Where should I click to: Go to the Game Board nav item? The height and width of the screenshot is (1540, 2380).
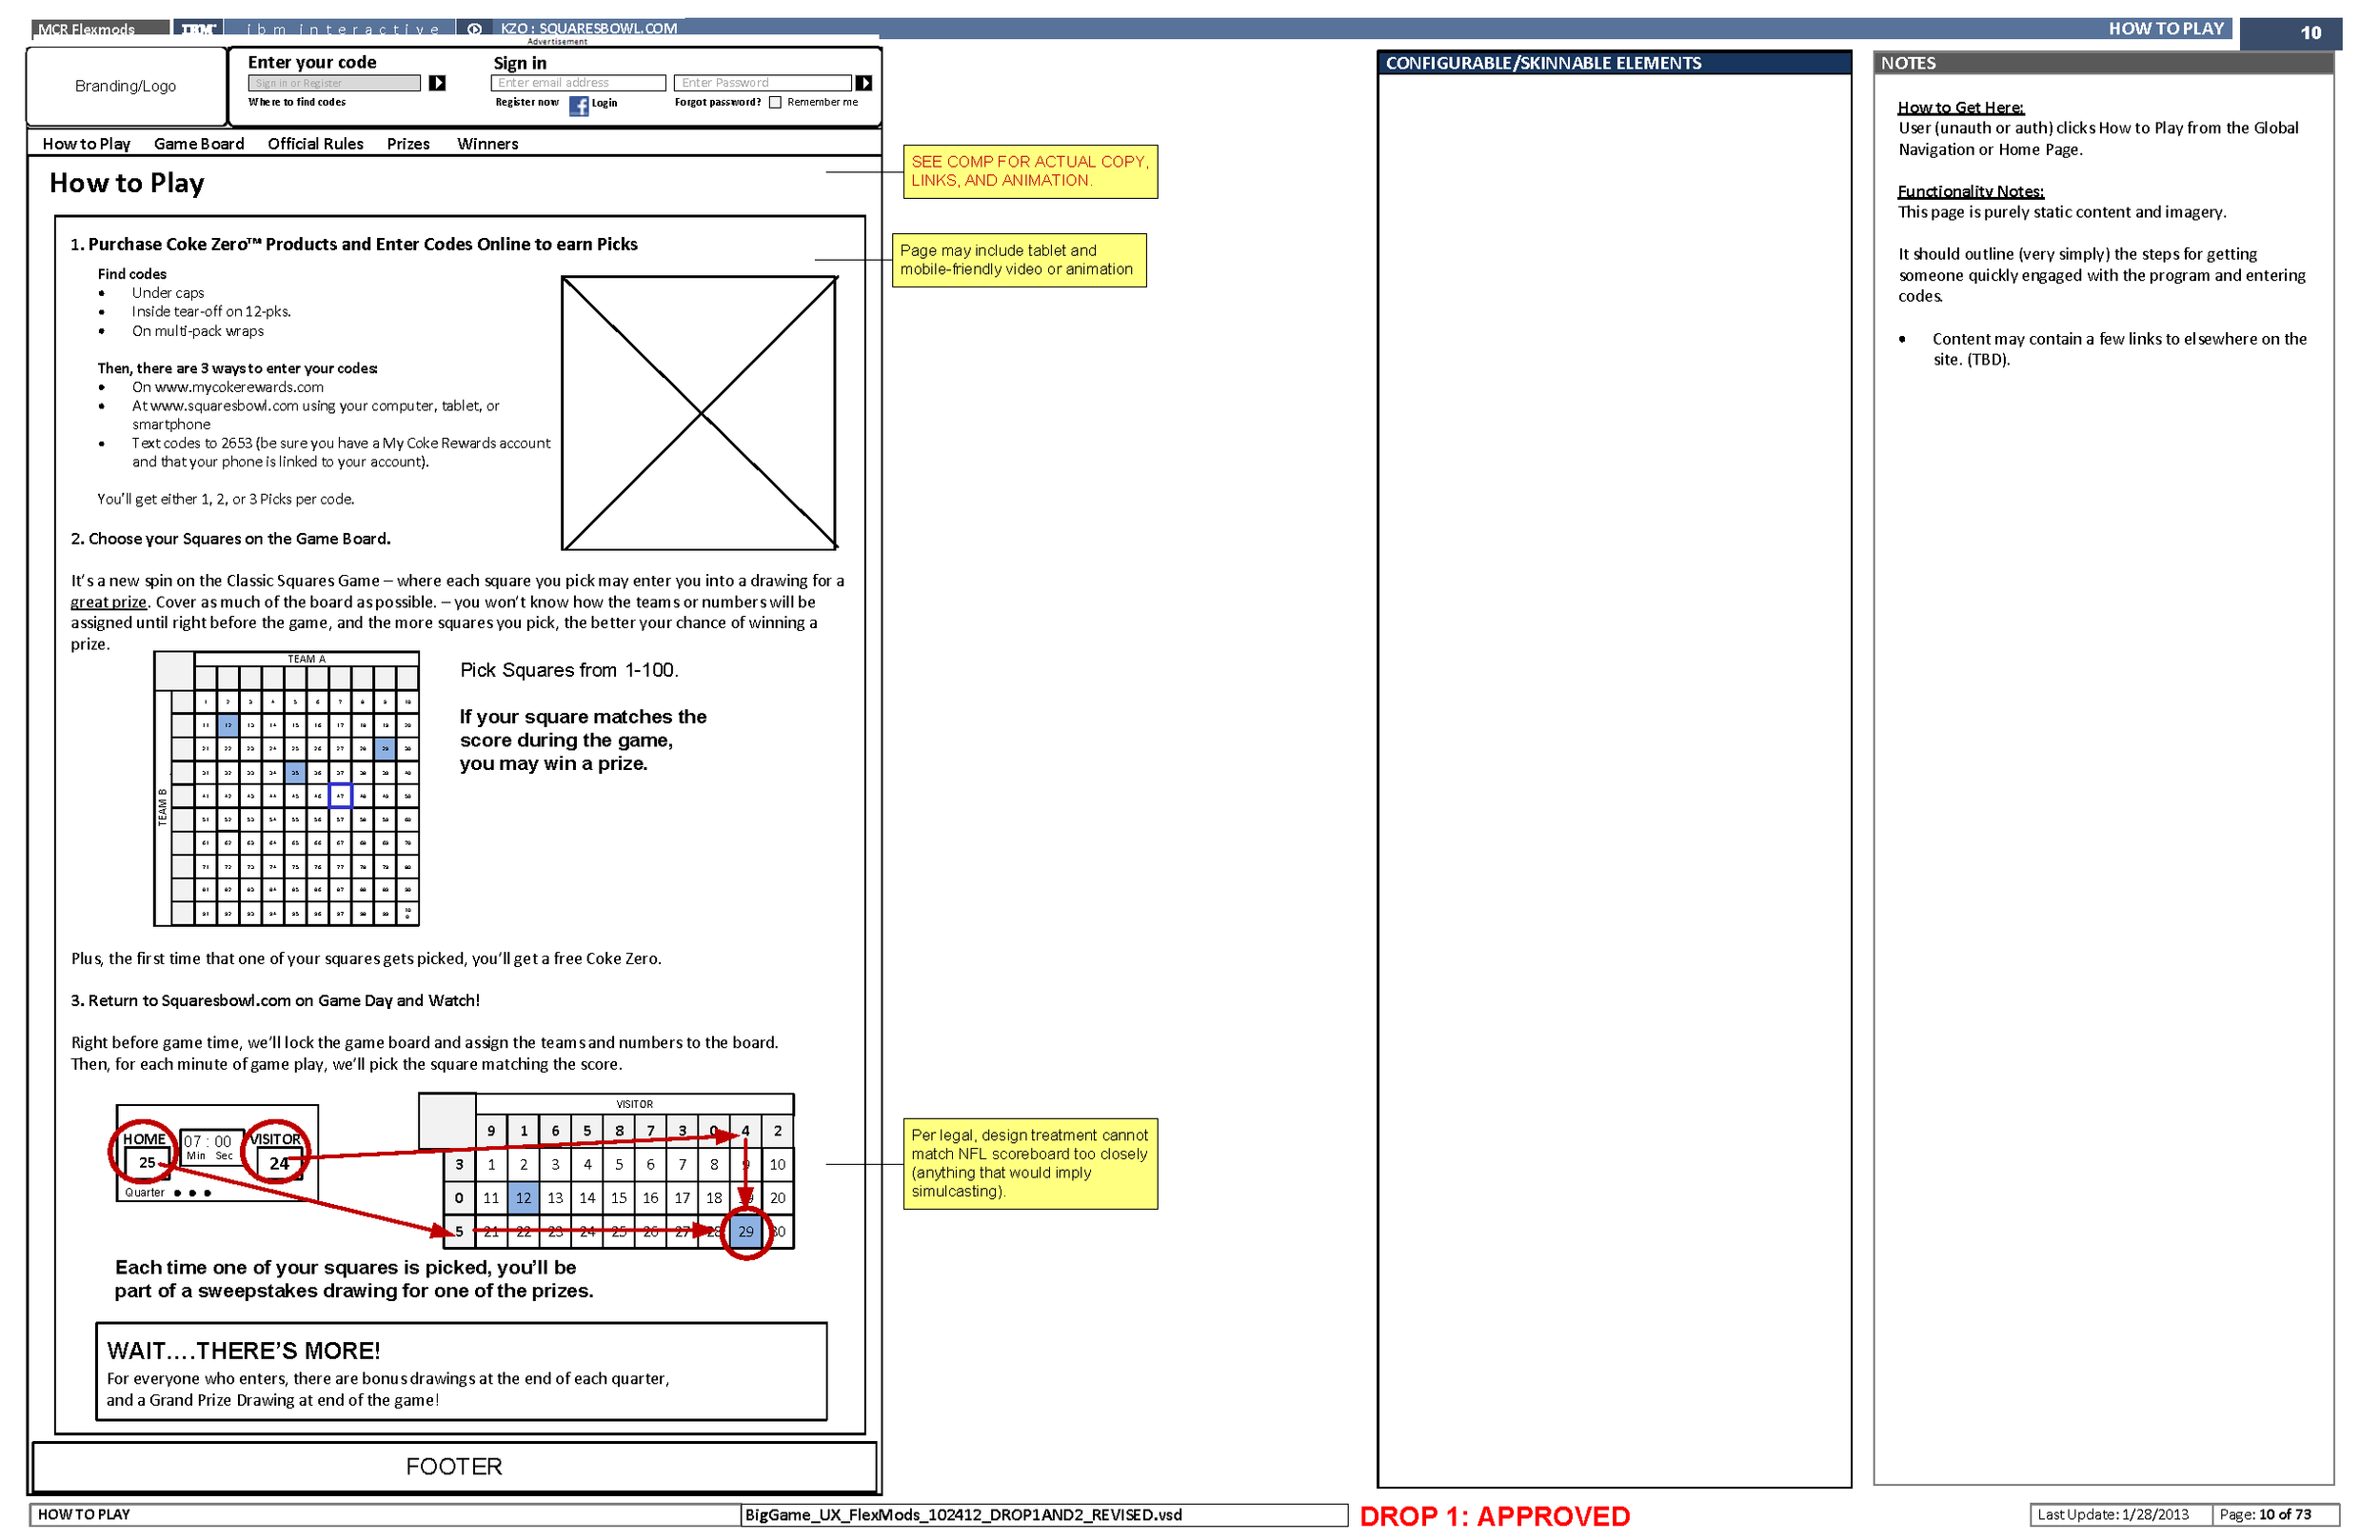200,145
